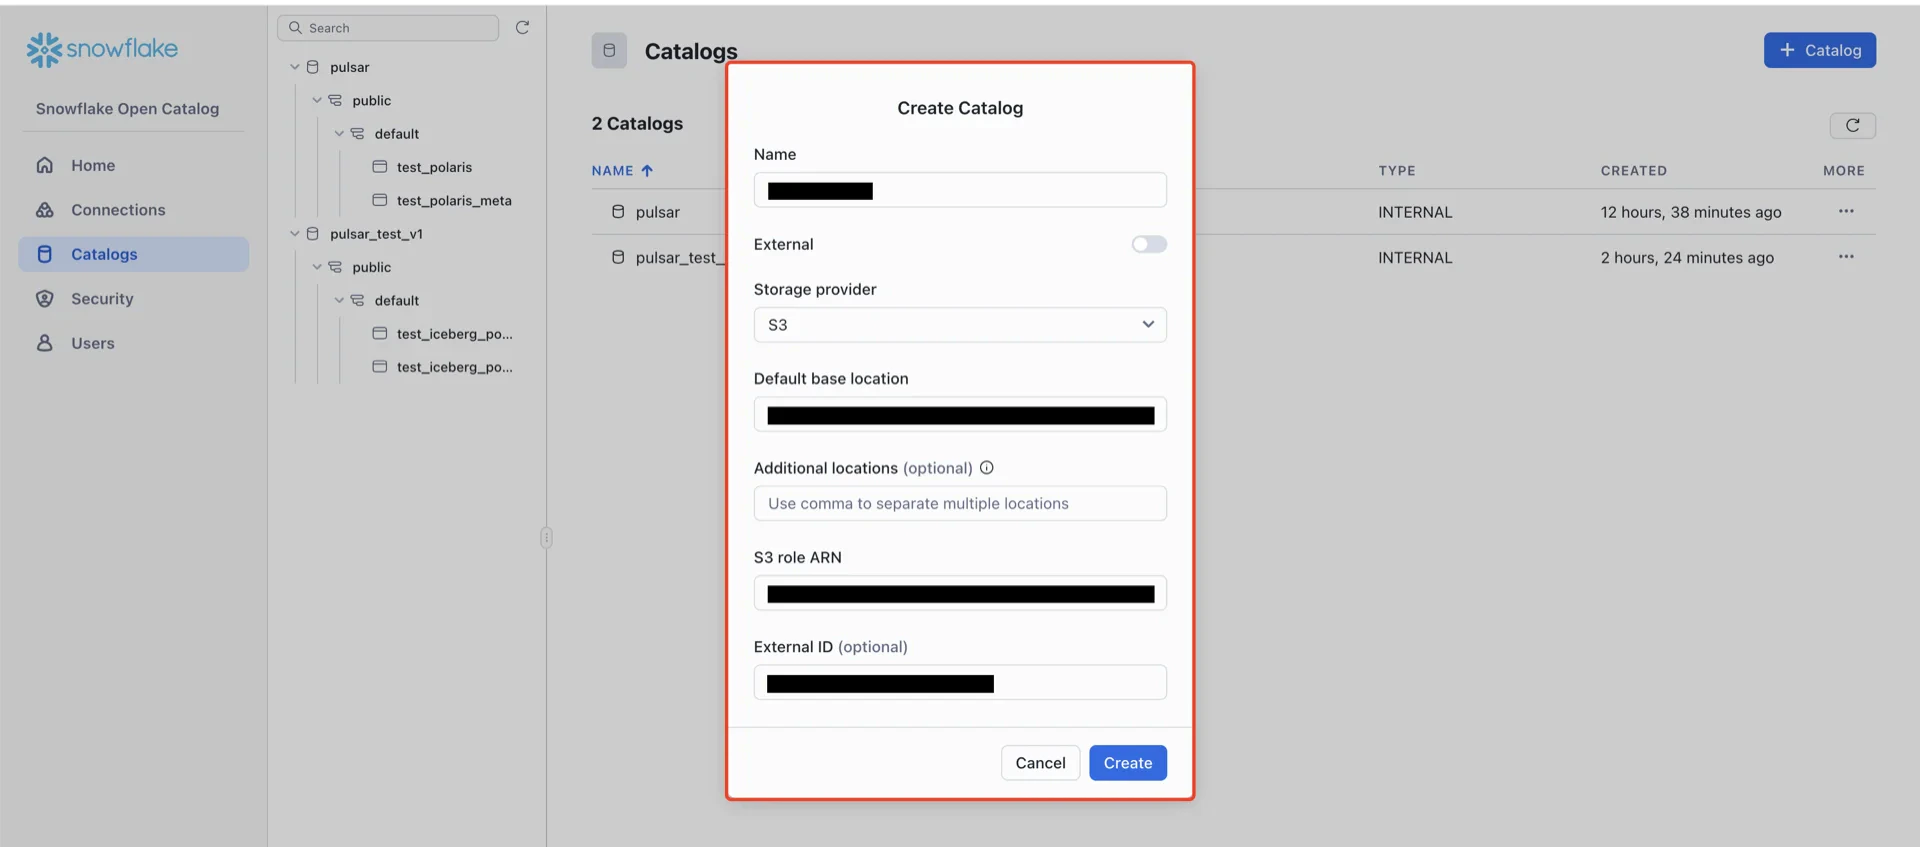The width and height of the screenshot is (1920, 847).
Task: Collapse the public namespace under pulsar
Action: tap(316, 100)
